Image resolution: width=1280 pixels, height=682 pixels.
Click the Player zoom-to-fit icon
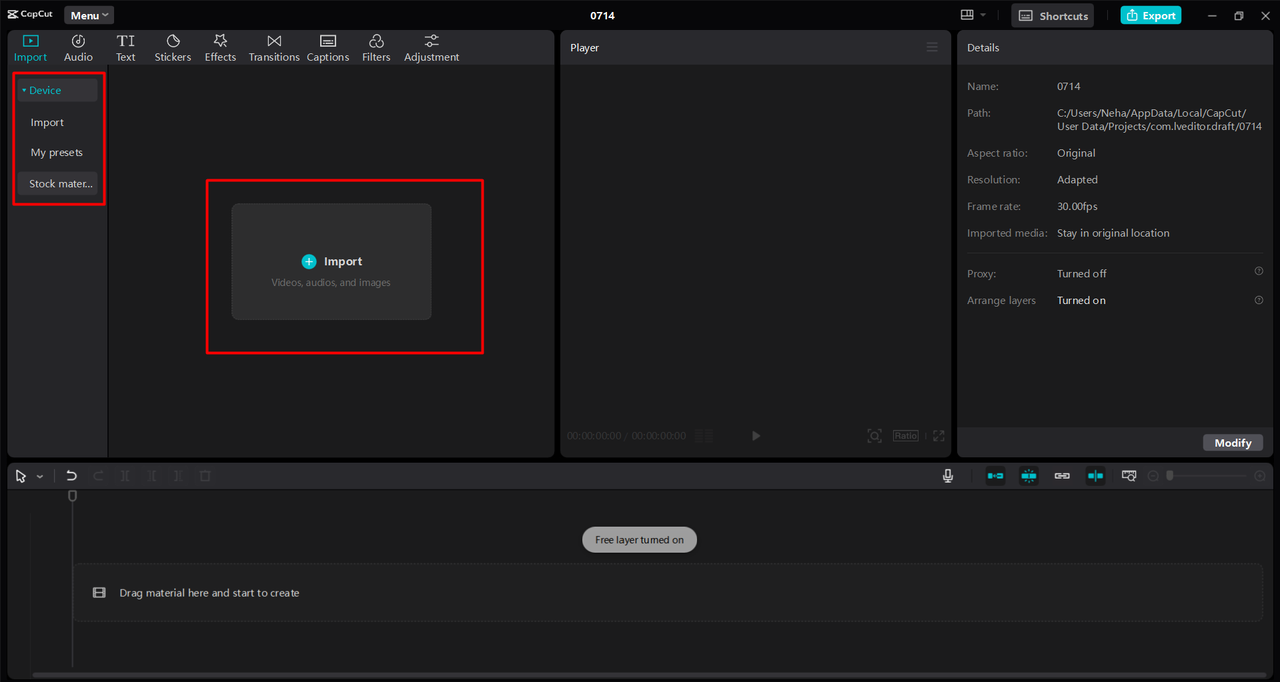pos(874,436)
